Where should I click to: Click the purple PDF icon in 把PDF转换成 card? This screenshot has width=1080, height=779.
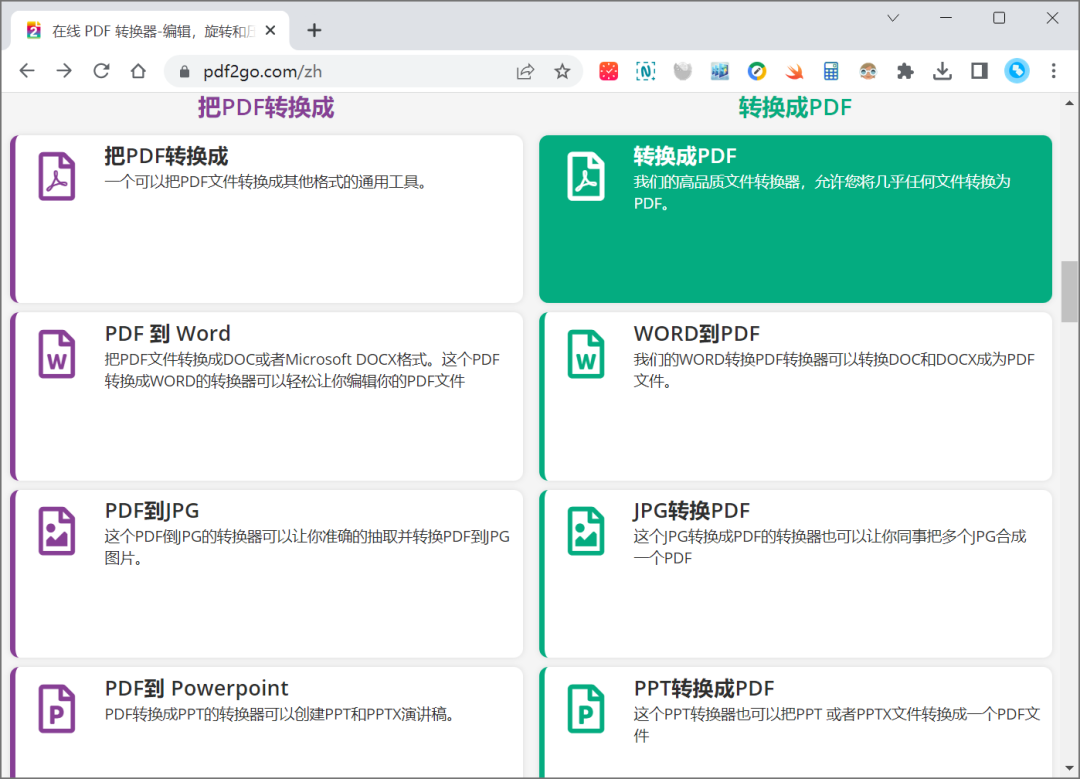pos(56,176)
